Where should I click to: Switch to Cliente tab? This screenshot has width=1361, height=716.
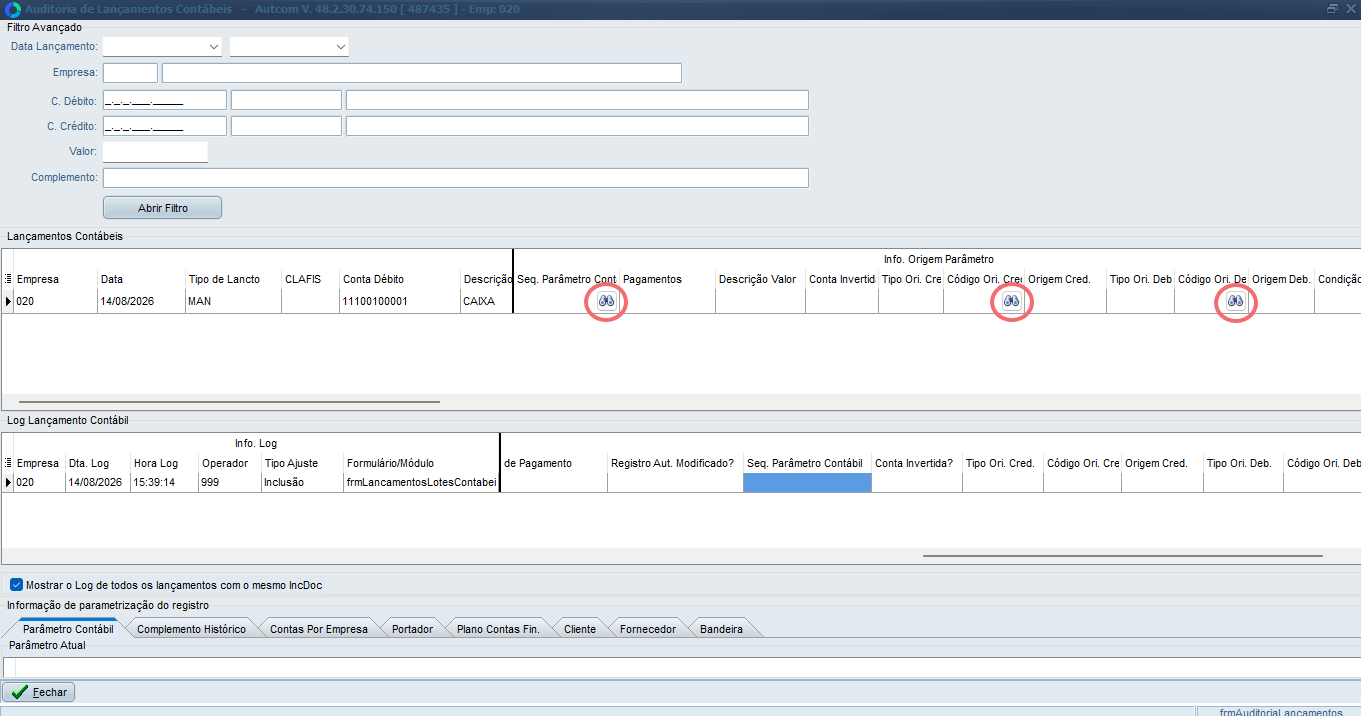pyautogui.click(x=580, y=629)
